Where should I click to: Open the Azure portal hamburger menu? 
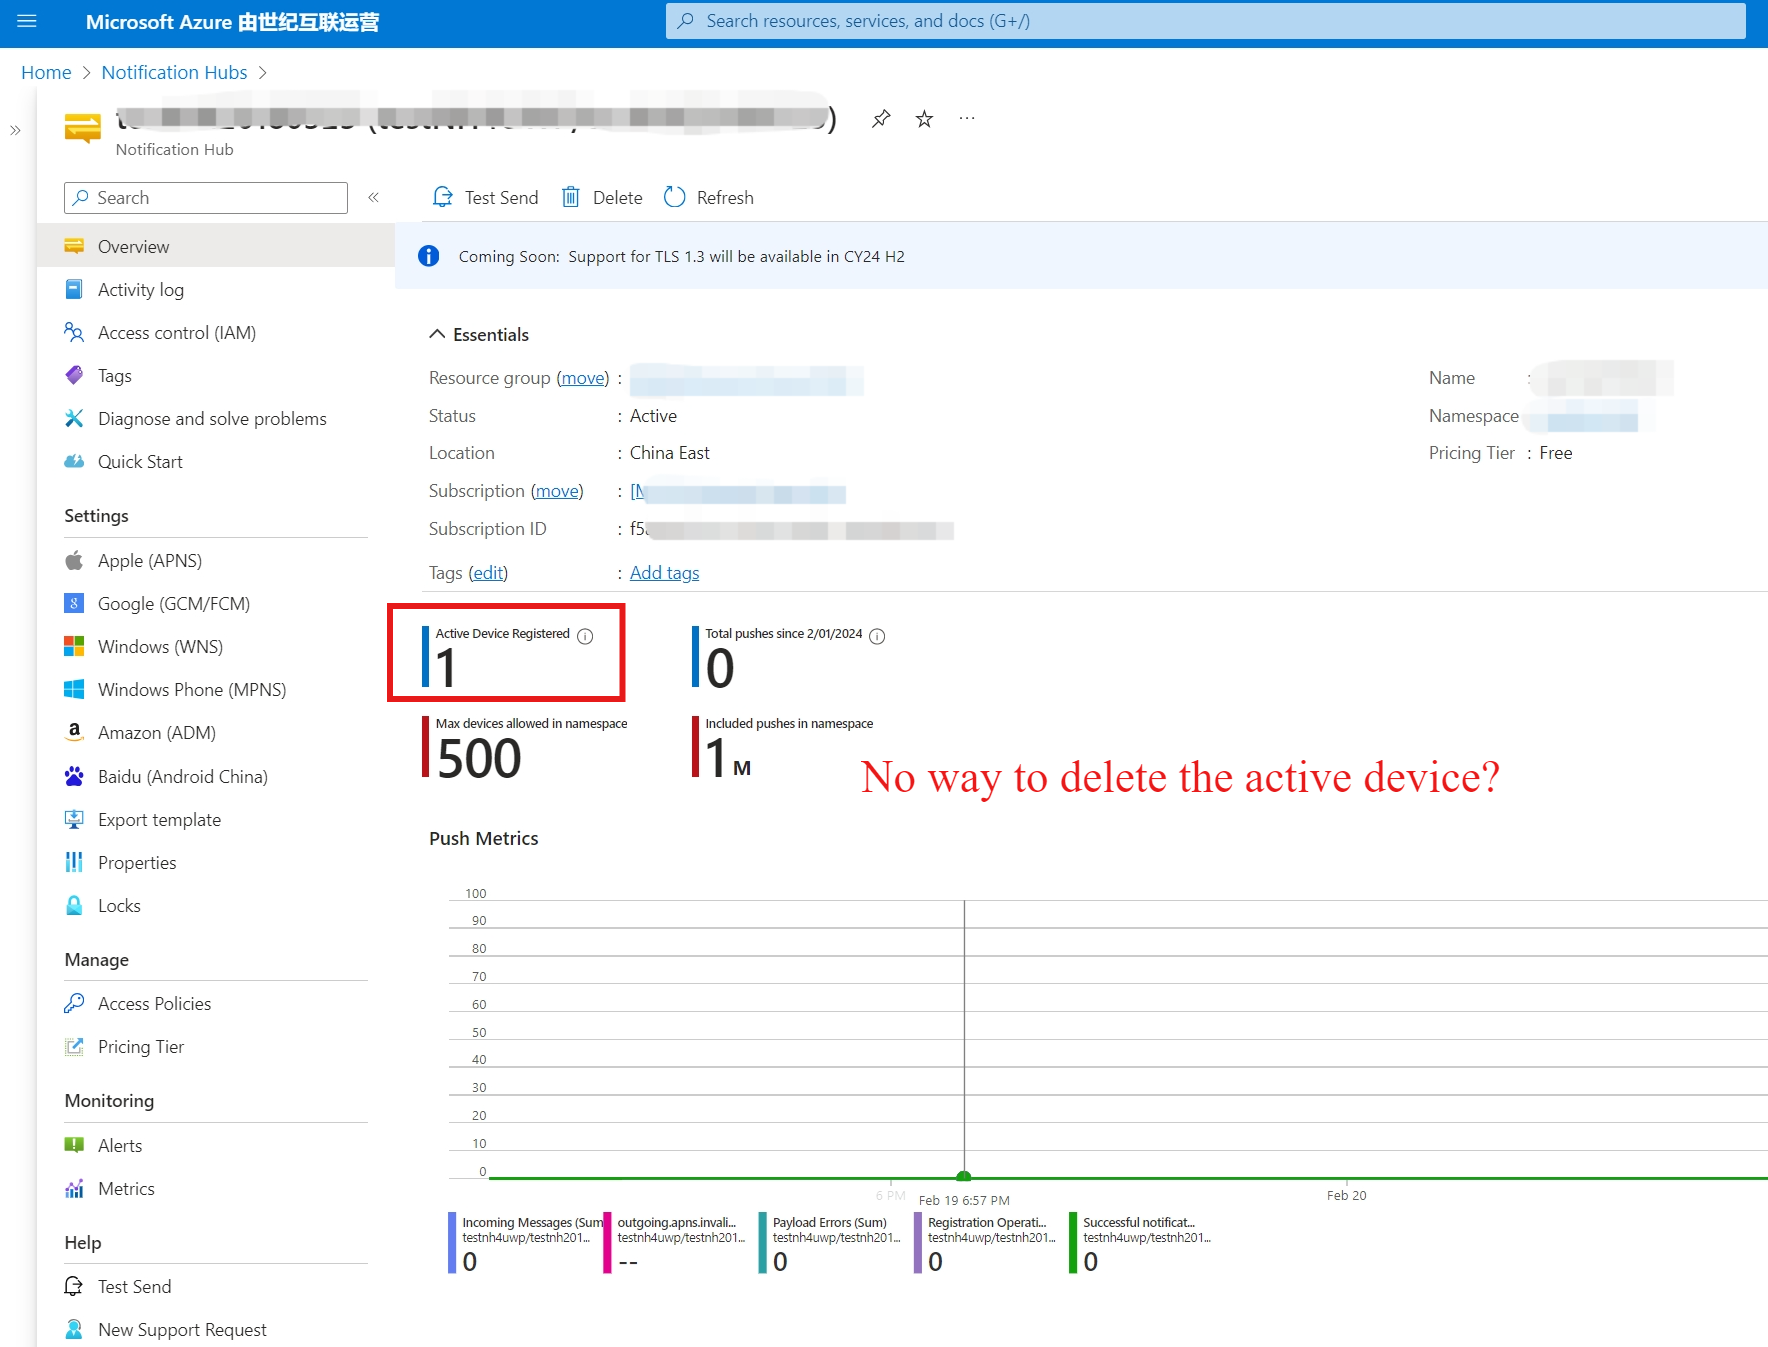click(27, 21)
